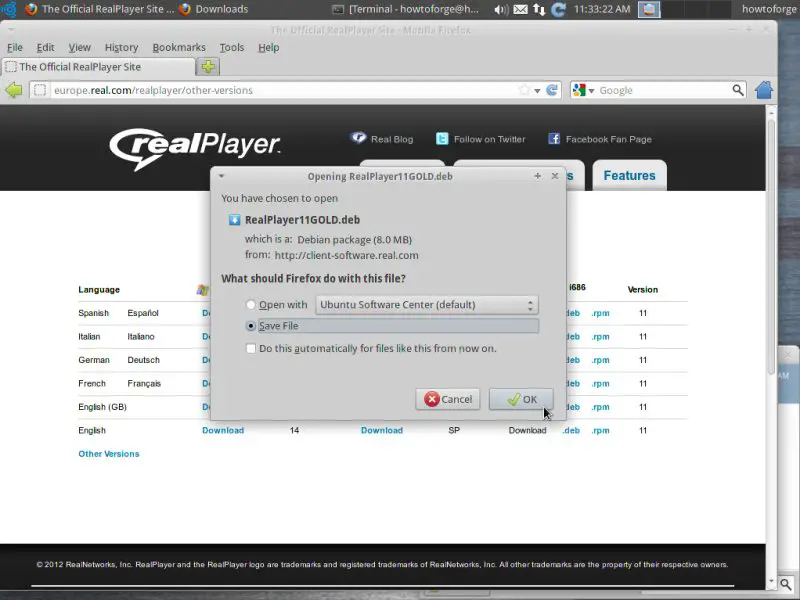Screen dimensions: 800x600
Task: Click the .rpm link in the French row
Action: 601,384
